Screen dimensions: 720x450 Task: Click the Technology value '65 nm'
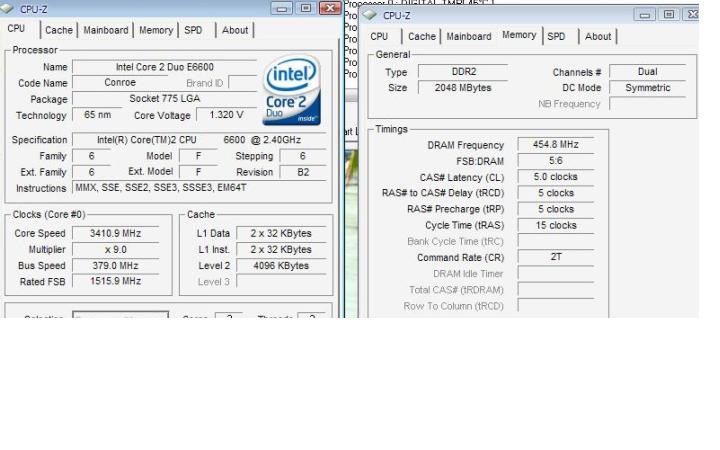click(x=97, y=115)
